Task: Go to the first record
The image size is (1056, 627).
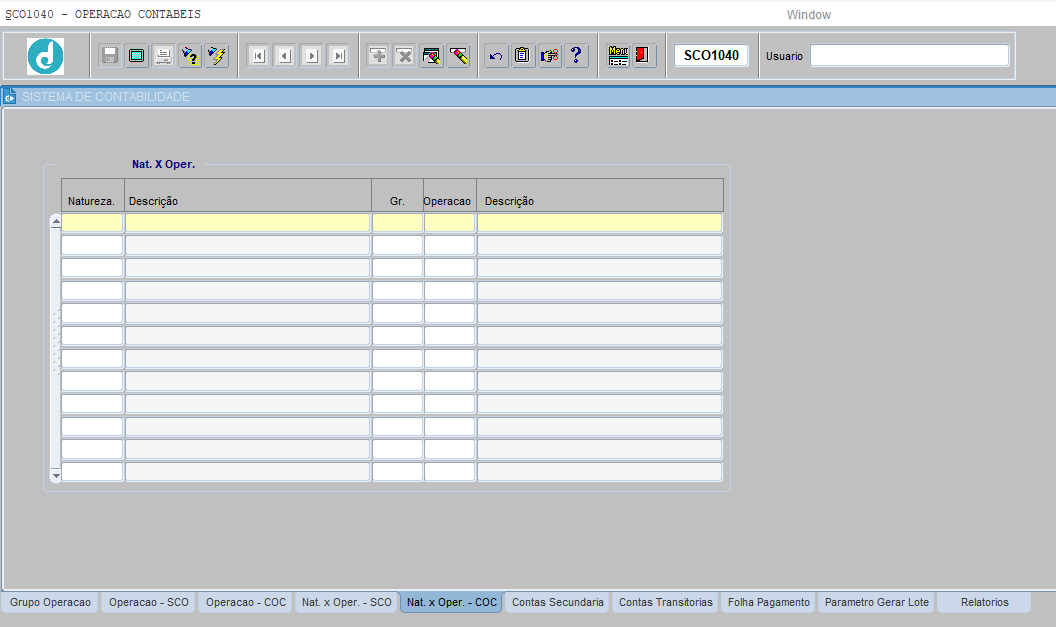Action: (258, 56)
